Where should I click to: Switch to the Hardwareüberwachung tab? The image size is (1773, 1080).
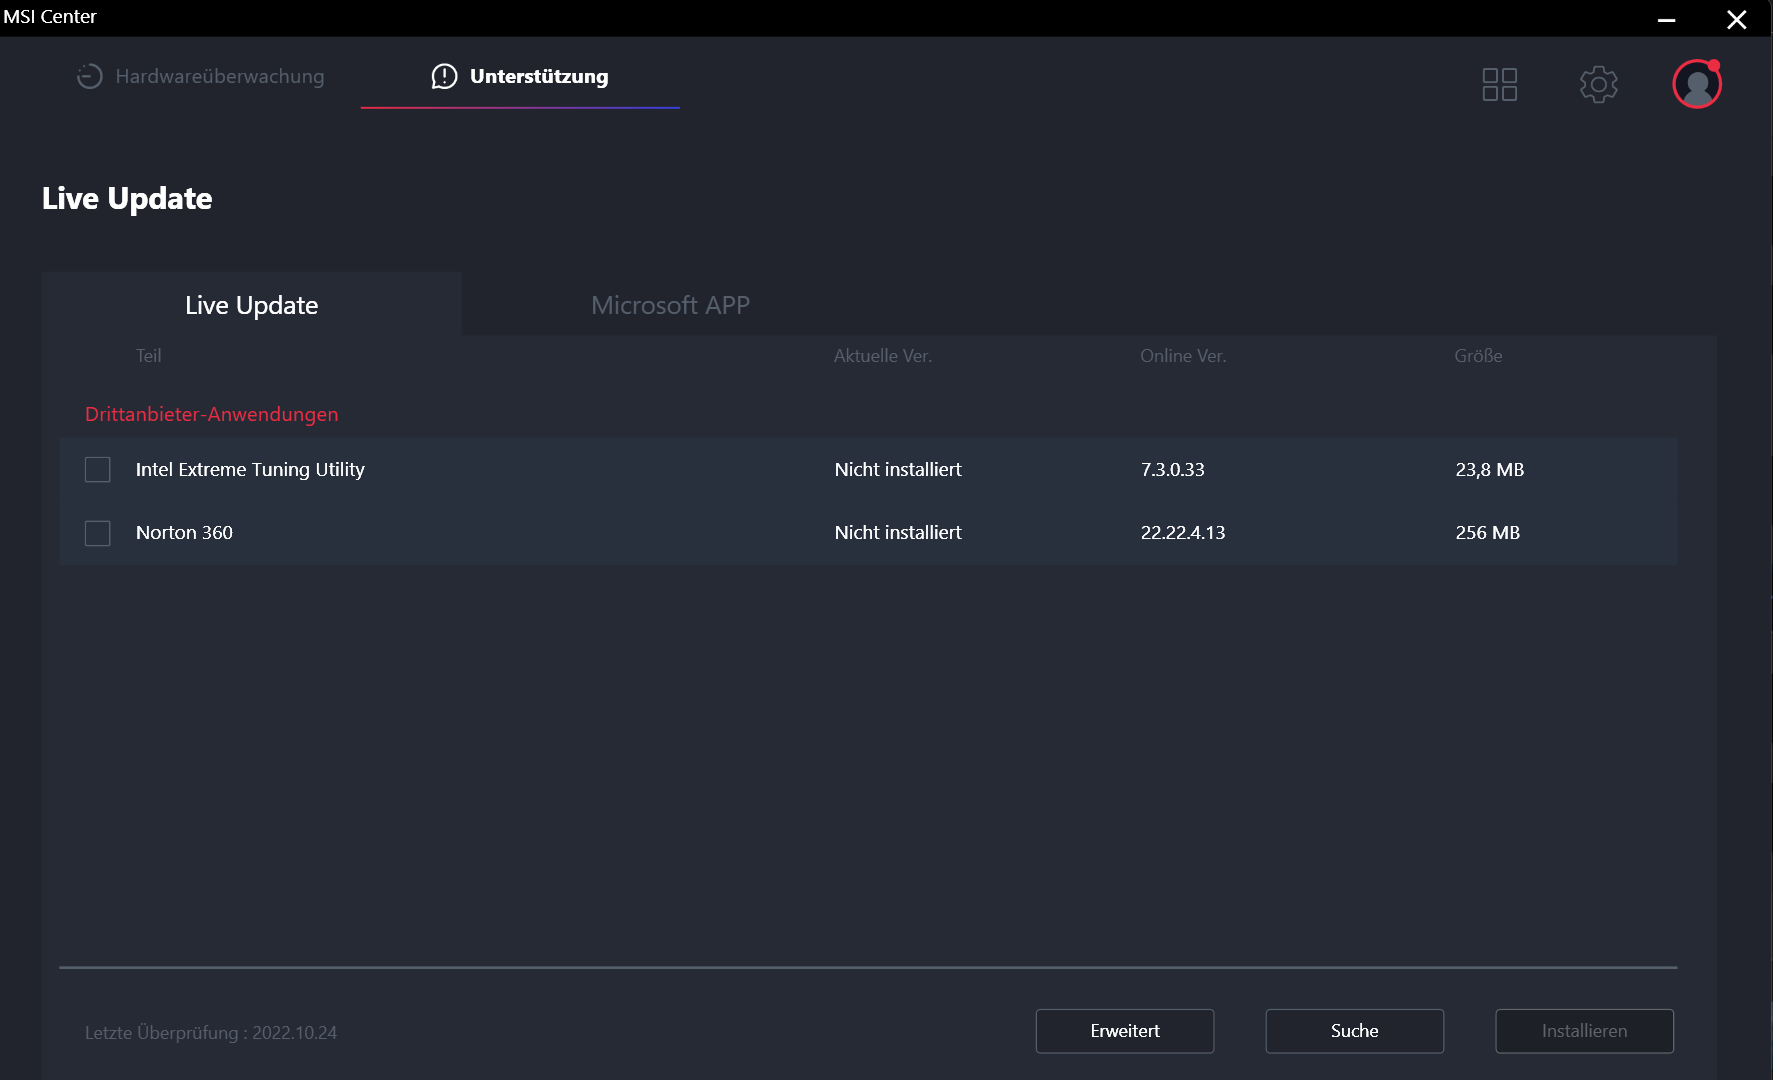coord(201,76)
